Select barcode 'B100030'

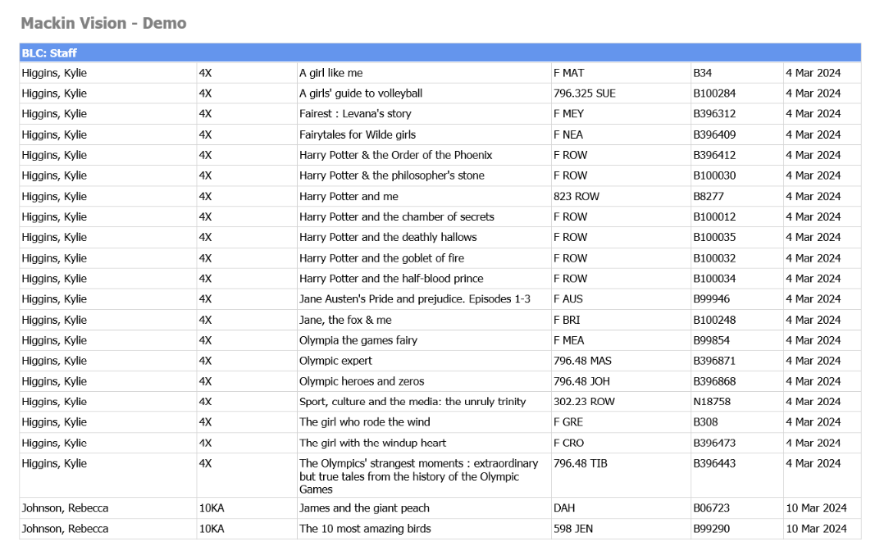(714, 175)
